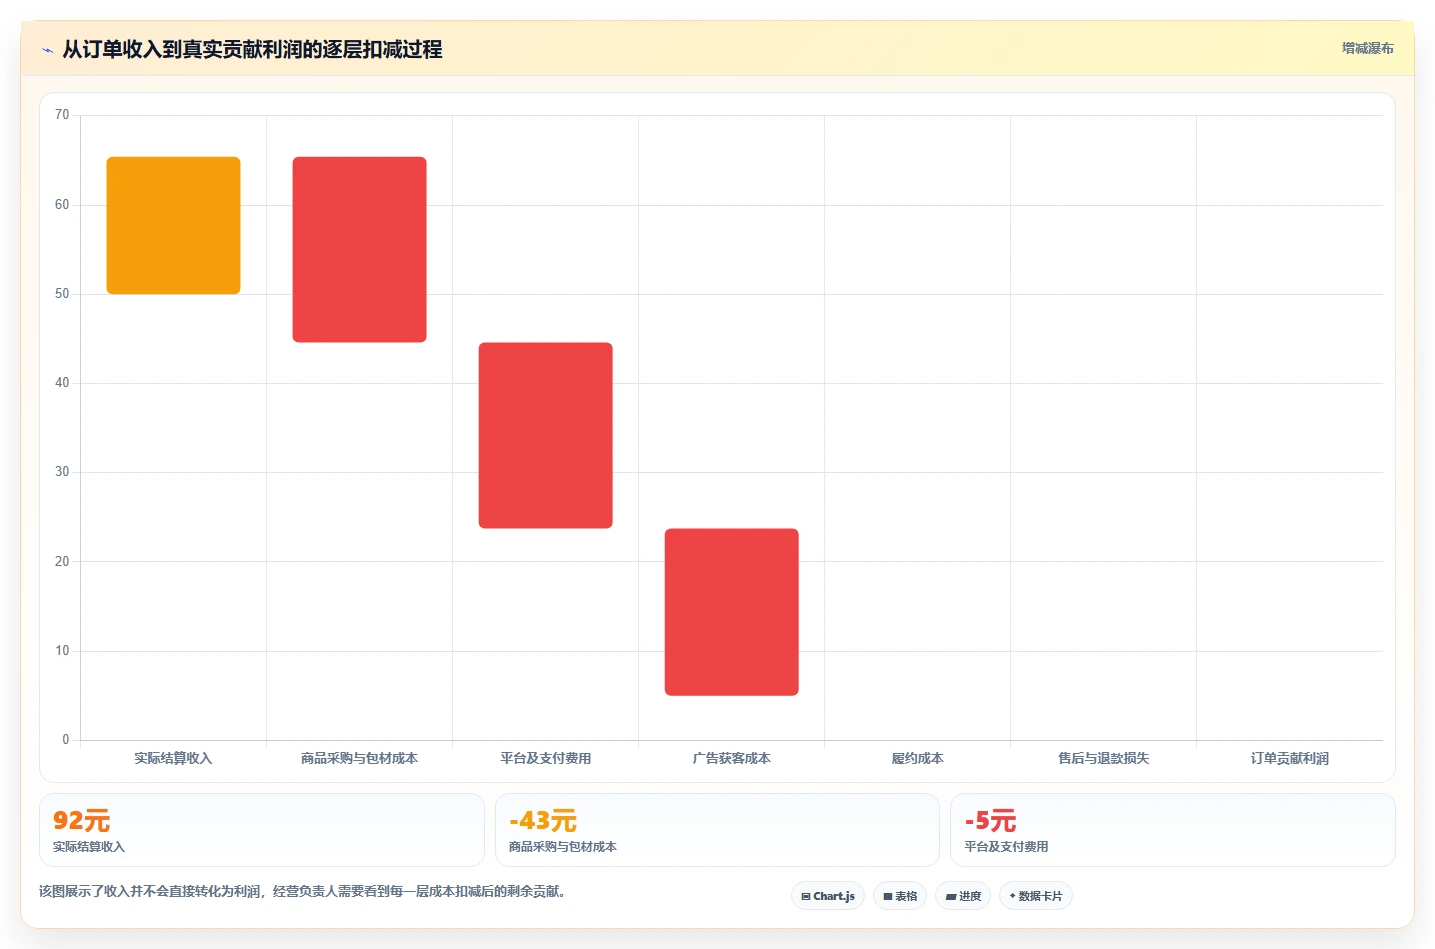
Task: Click the 订单贡献利润 x-axis label
Action: (1289, 758)
